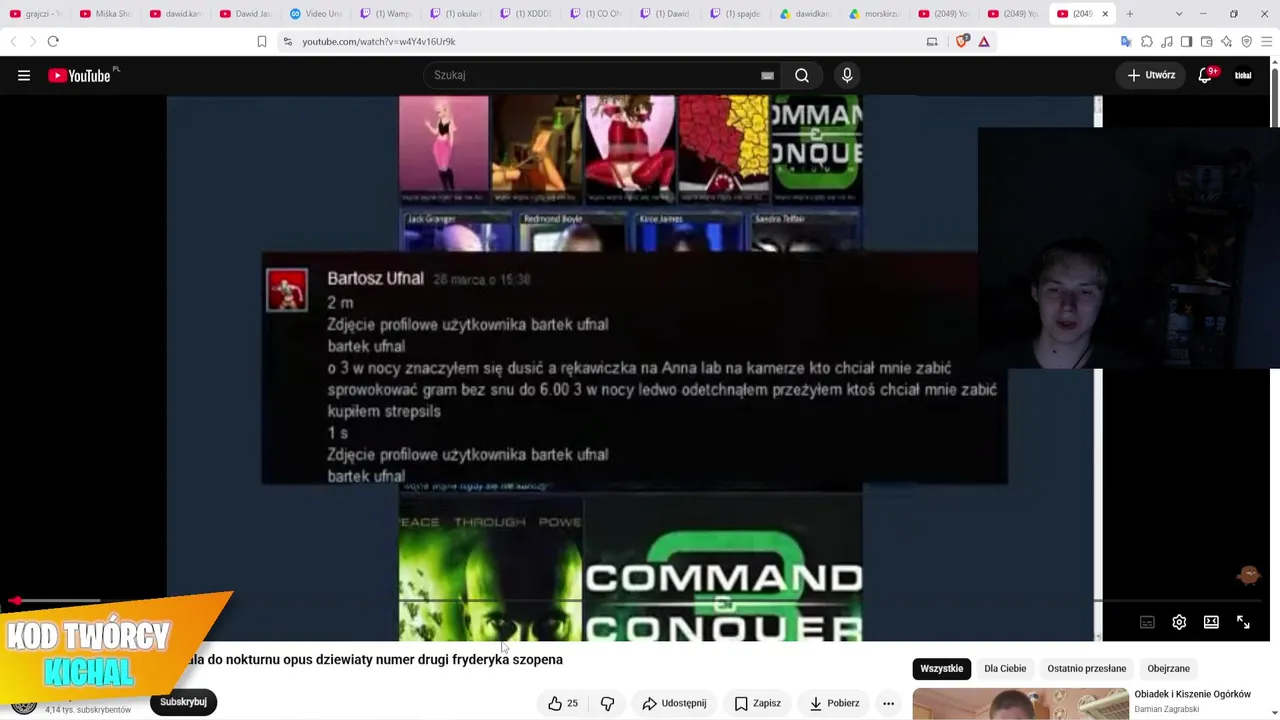The height and width of the screenshot is (720, 1280).
Task: Open the media playlist music note icon
Action: 1167,41
